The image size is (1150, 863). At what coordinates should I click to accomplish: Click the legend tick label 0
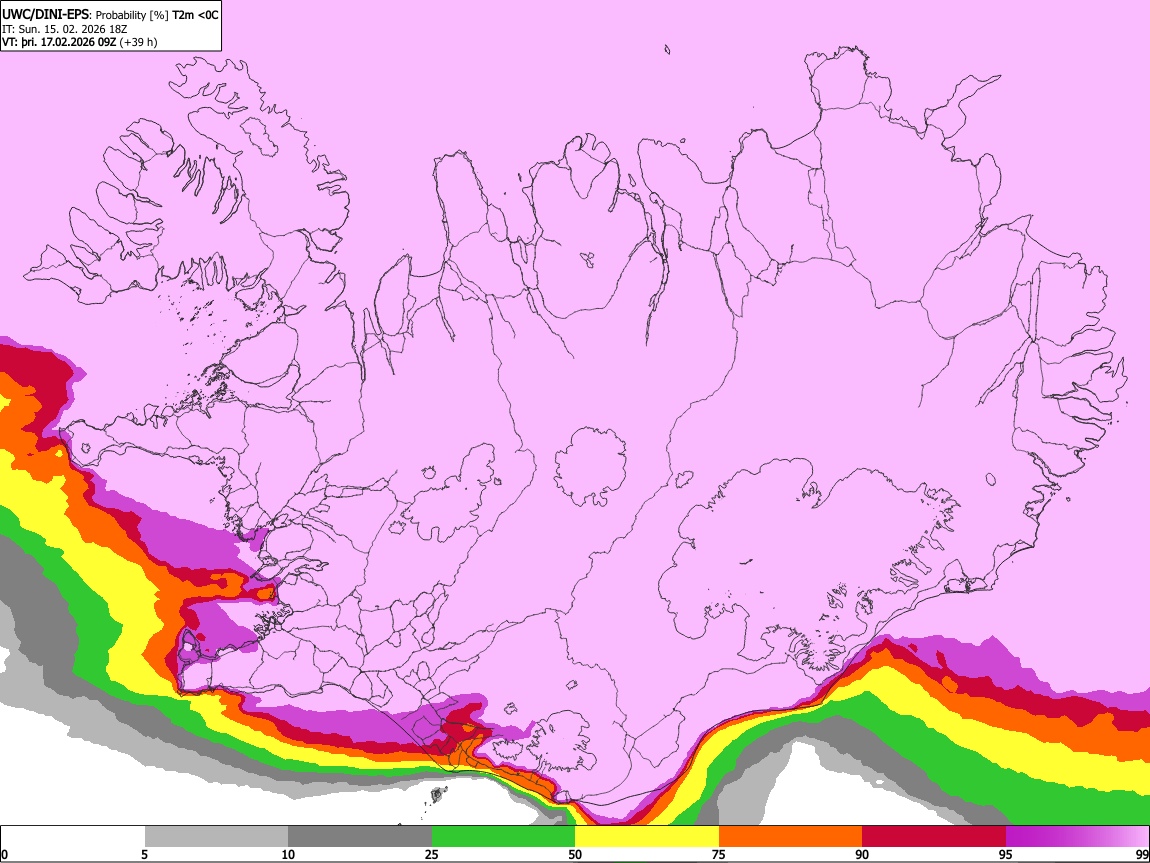[4, 855]
